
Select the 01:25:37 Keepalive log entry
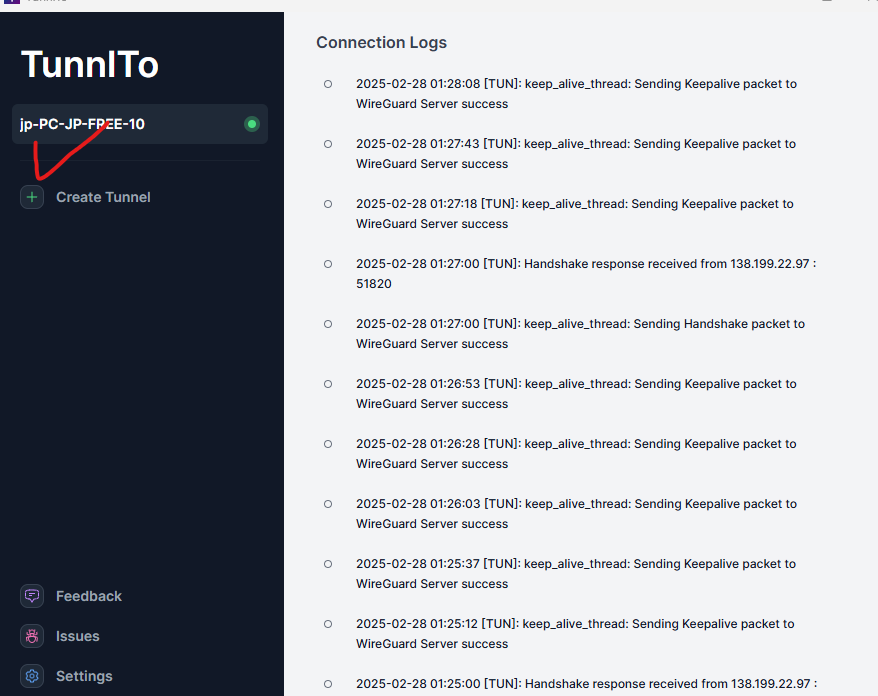576,573
